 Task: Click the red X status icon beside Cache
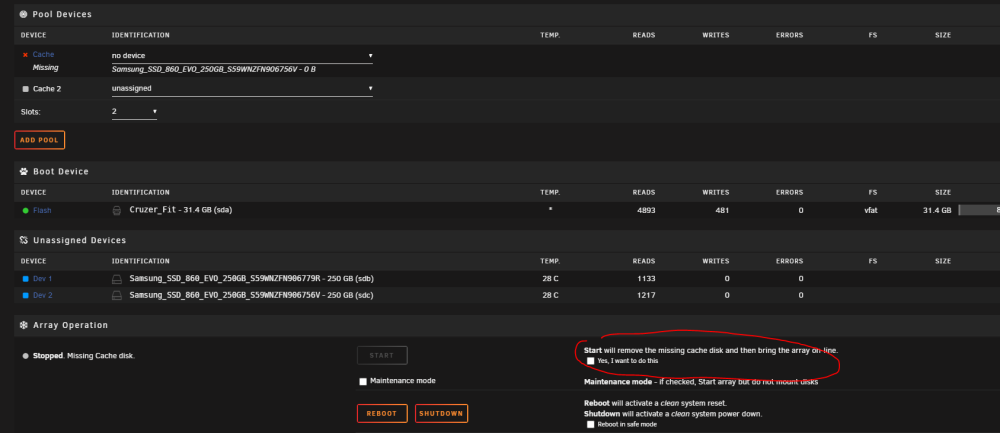25,55
